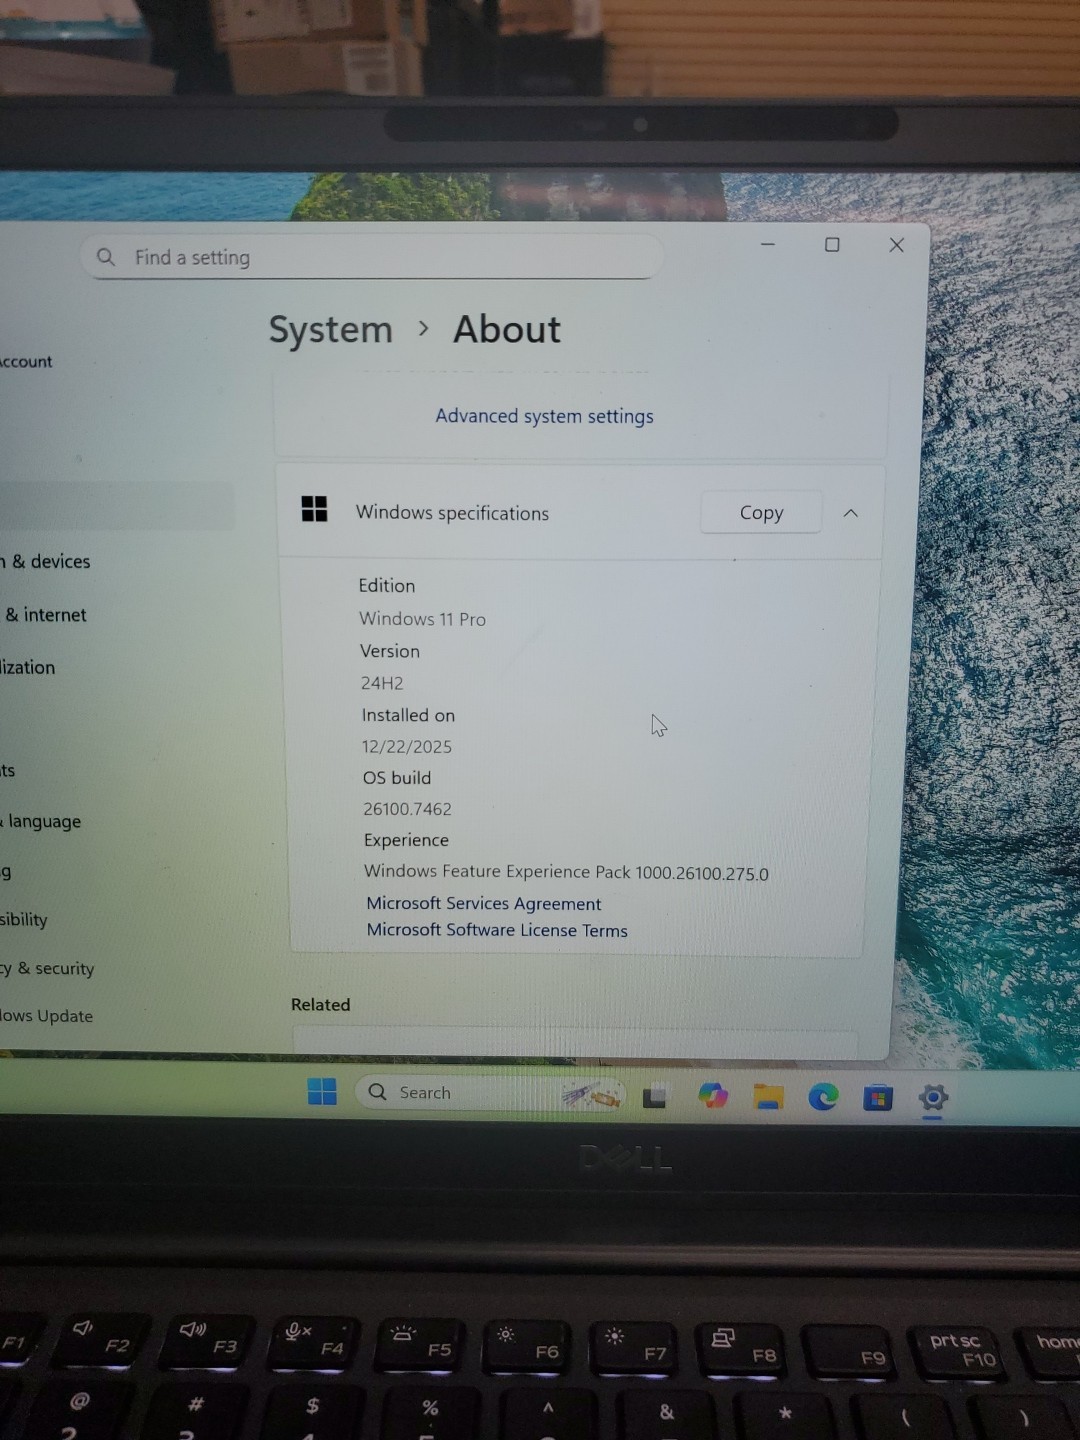
Task: Go back to System in breadcrumb
Action: tap(330, 330)
